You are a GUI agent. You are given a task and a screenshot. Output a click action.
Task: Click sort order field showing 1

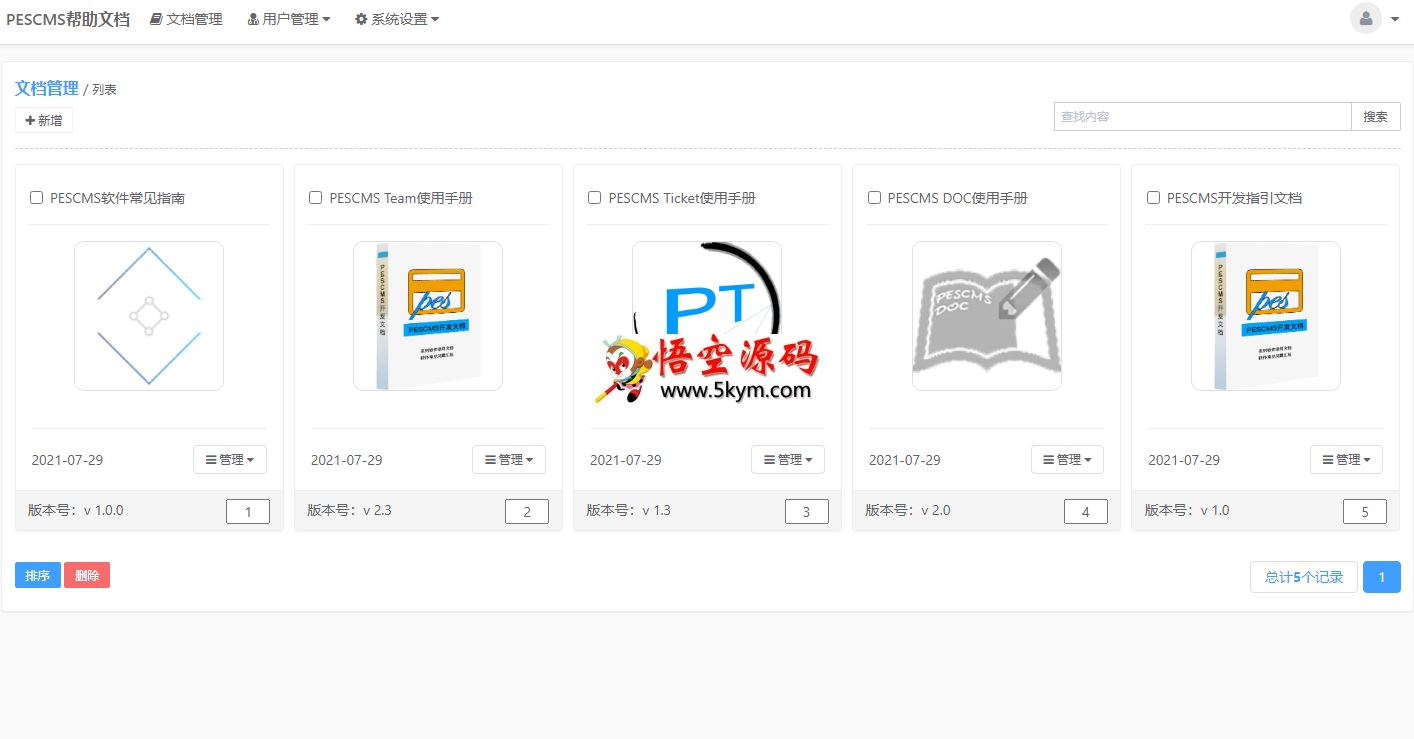click(248, 512)
